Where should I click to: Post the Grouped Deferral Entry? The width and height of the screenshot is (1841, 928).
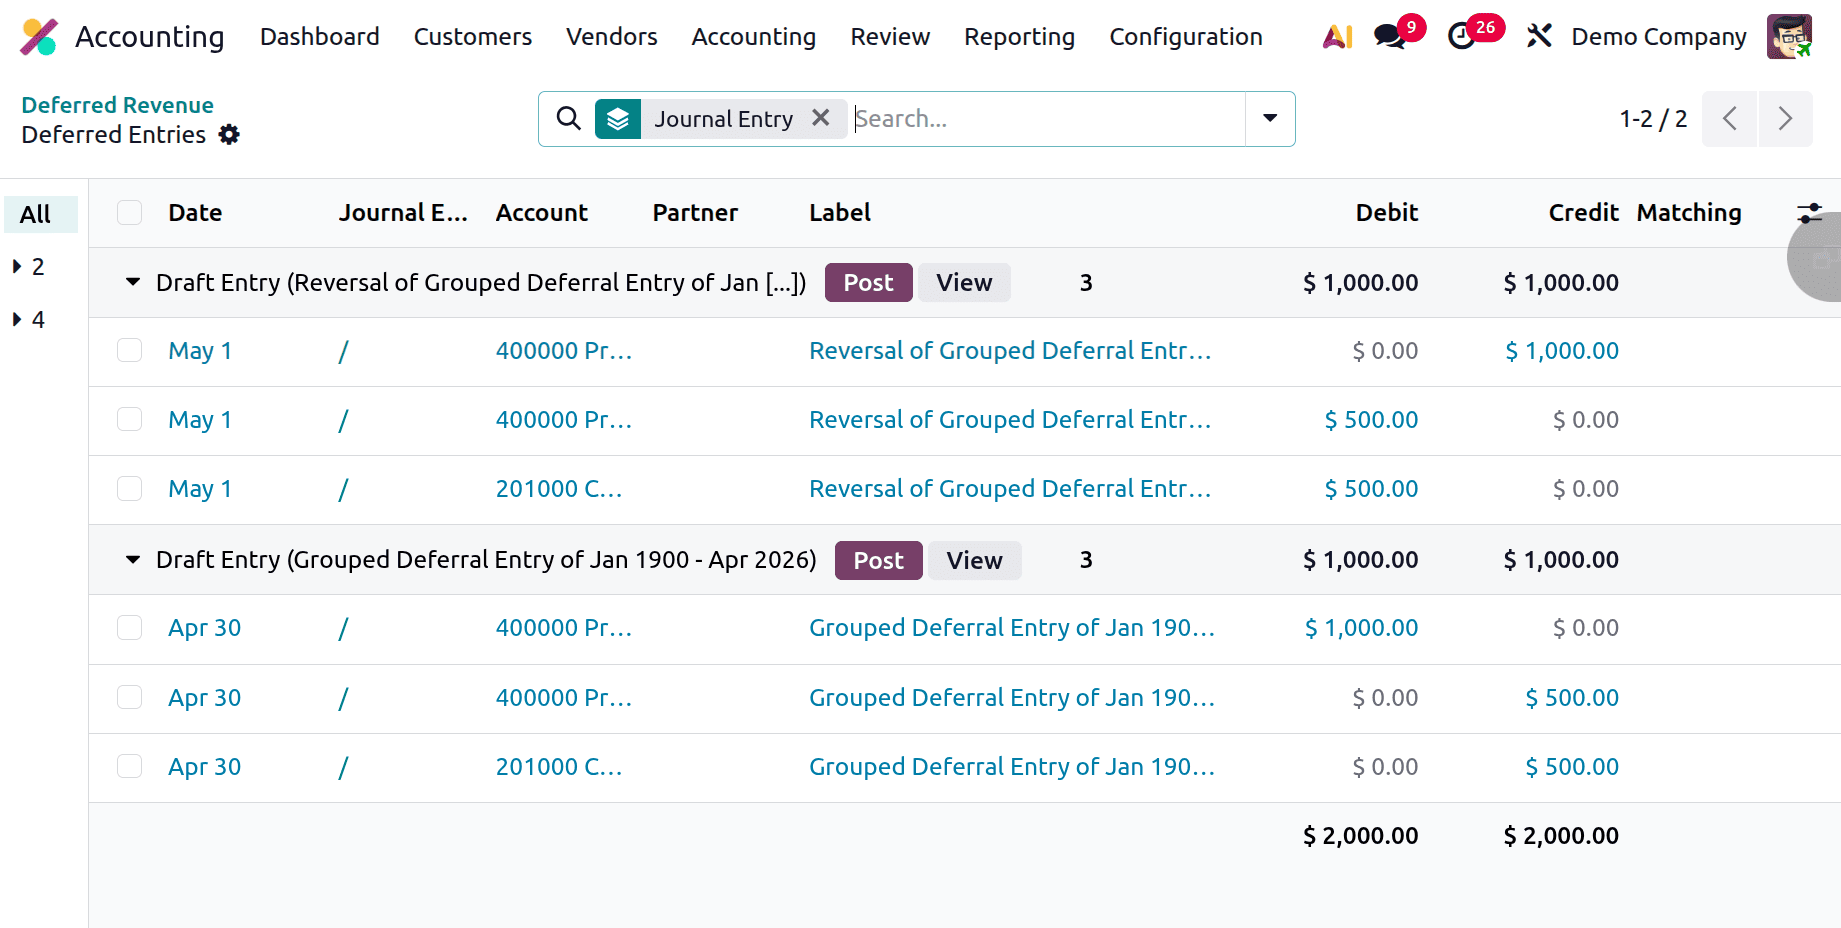point(877,560)
